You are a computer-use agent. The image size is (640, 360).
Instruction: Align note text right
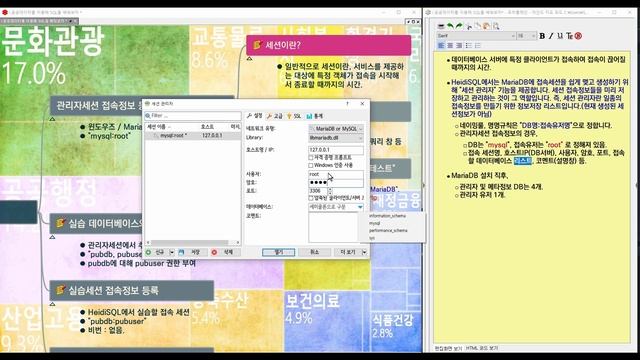(x=459, y=46)
